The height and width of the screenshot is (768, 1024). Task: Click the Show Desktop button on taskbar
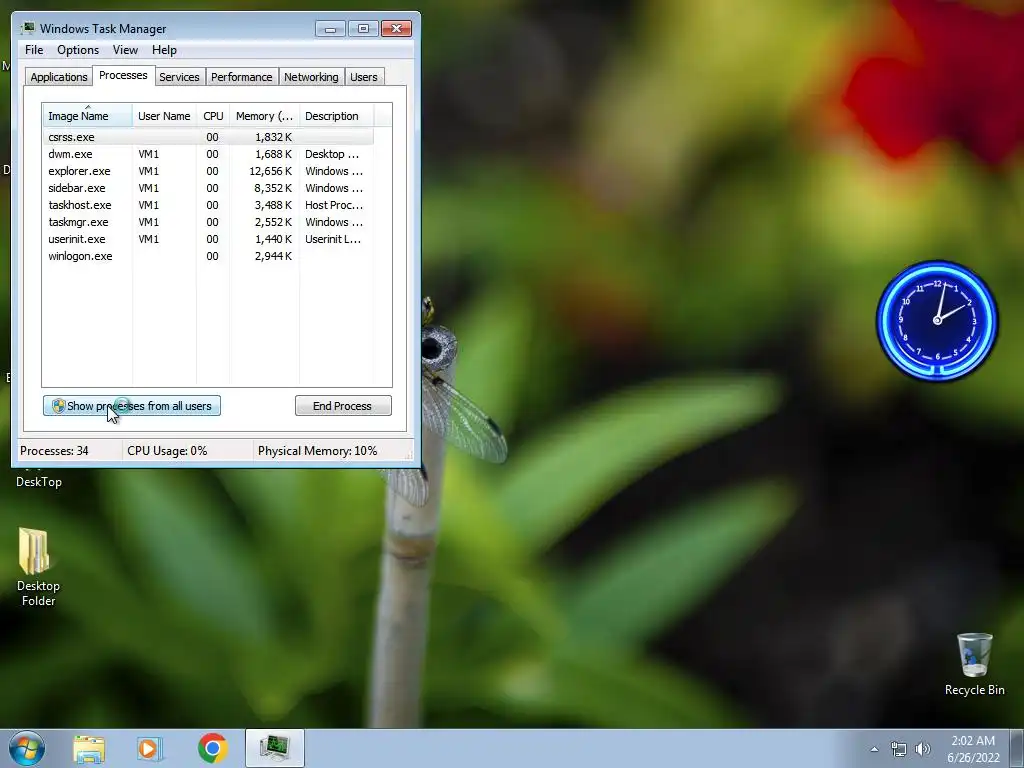point(1017,748)
